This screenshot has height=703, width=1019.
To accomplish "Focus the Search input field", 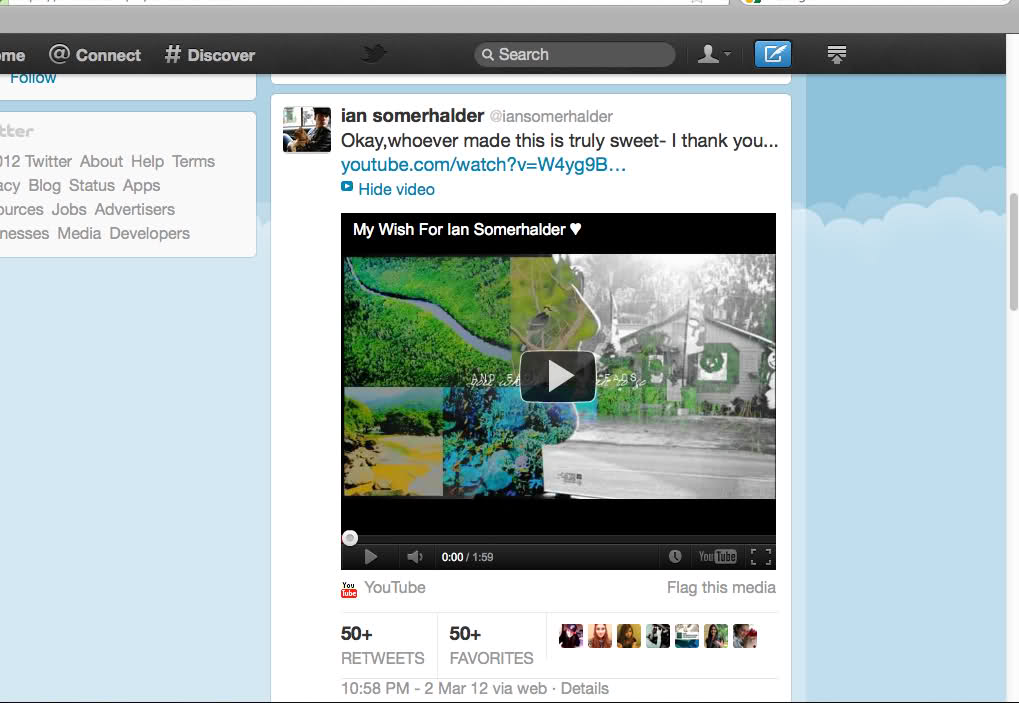I will point(575,55).
